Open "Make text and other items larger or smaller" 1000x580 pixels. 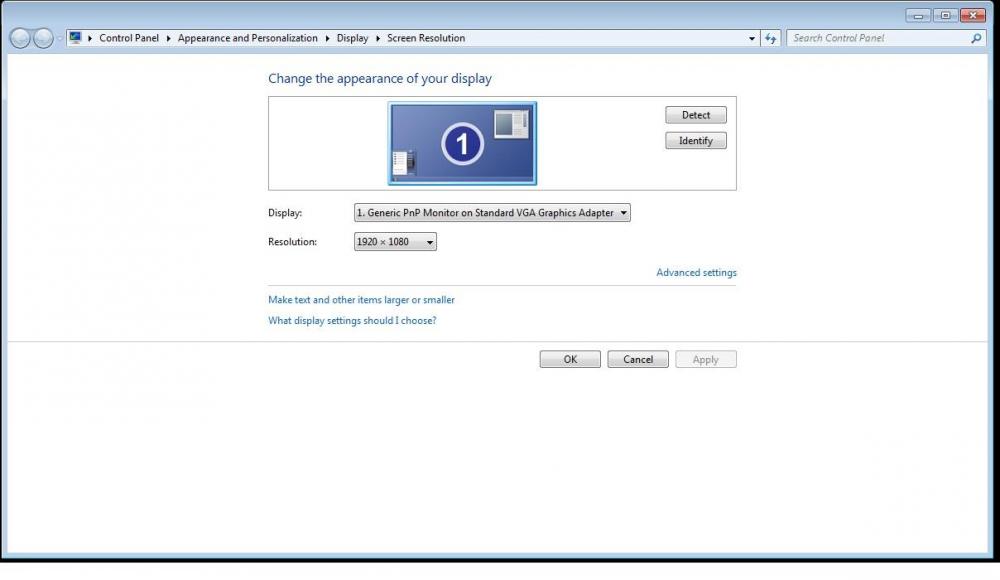coord(361,299)
